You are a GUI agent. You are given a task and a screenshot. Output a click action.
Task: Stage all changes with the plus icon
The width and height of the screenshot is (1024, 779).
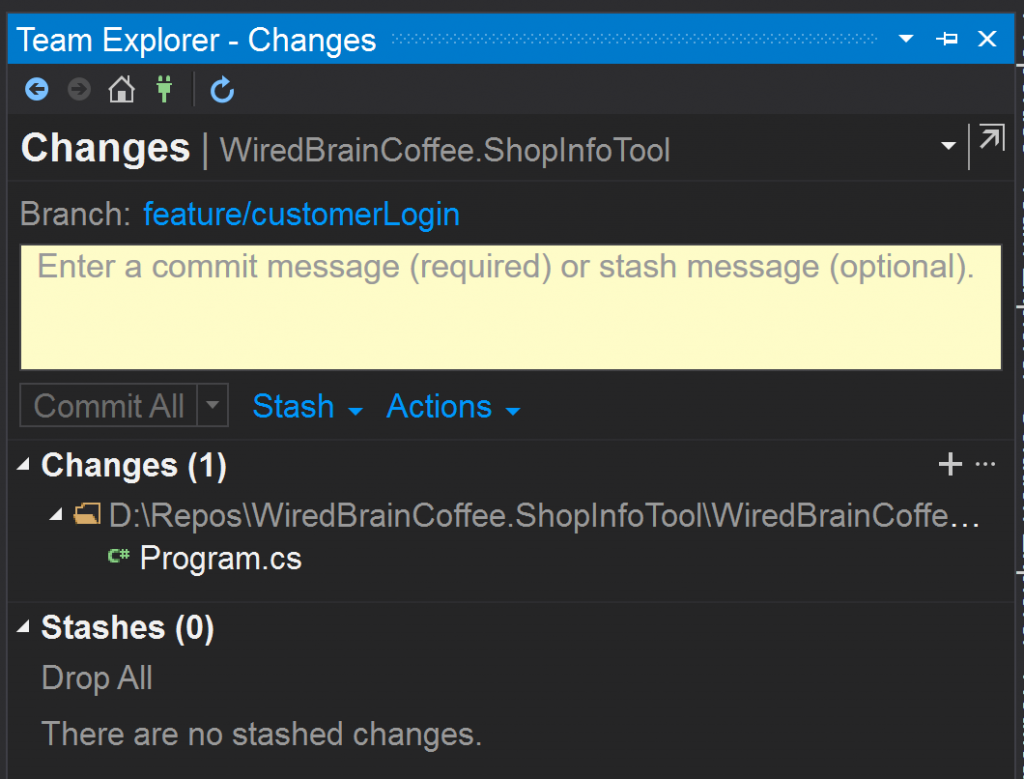pyautogui.click(x=950, y=464)
